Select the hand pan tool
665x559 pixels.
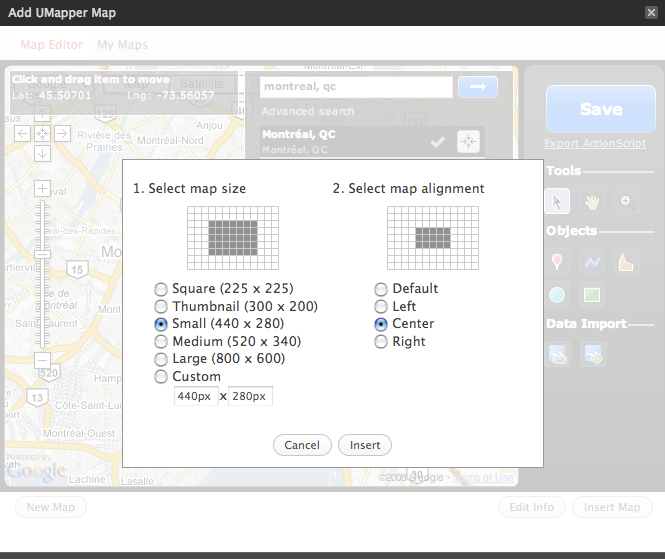coord(592,201)
